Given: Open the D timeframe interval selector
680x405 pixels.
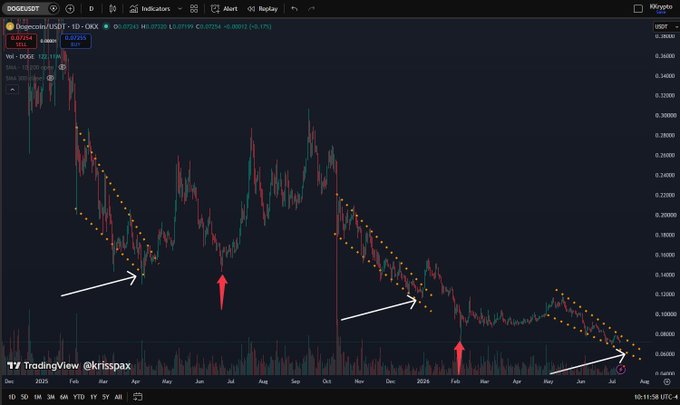Looking at the screenshot, I should coord(91,9).
